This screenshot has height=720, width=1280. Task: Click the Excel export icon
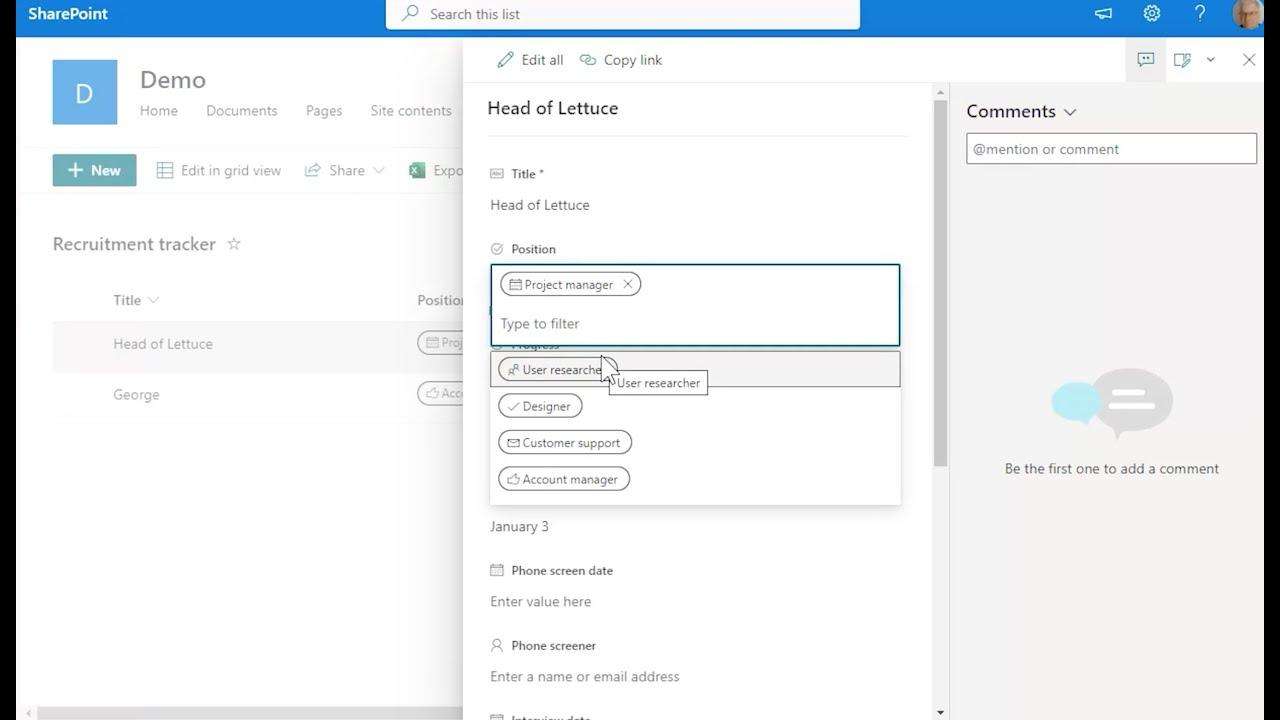click(x=417, y=170)
